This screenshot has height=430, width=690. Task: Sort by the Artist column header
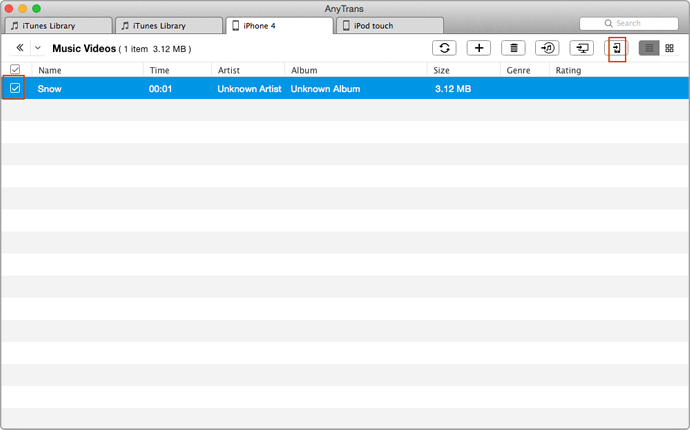coord(248,70)
